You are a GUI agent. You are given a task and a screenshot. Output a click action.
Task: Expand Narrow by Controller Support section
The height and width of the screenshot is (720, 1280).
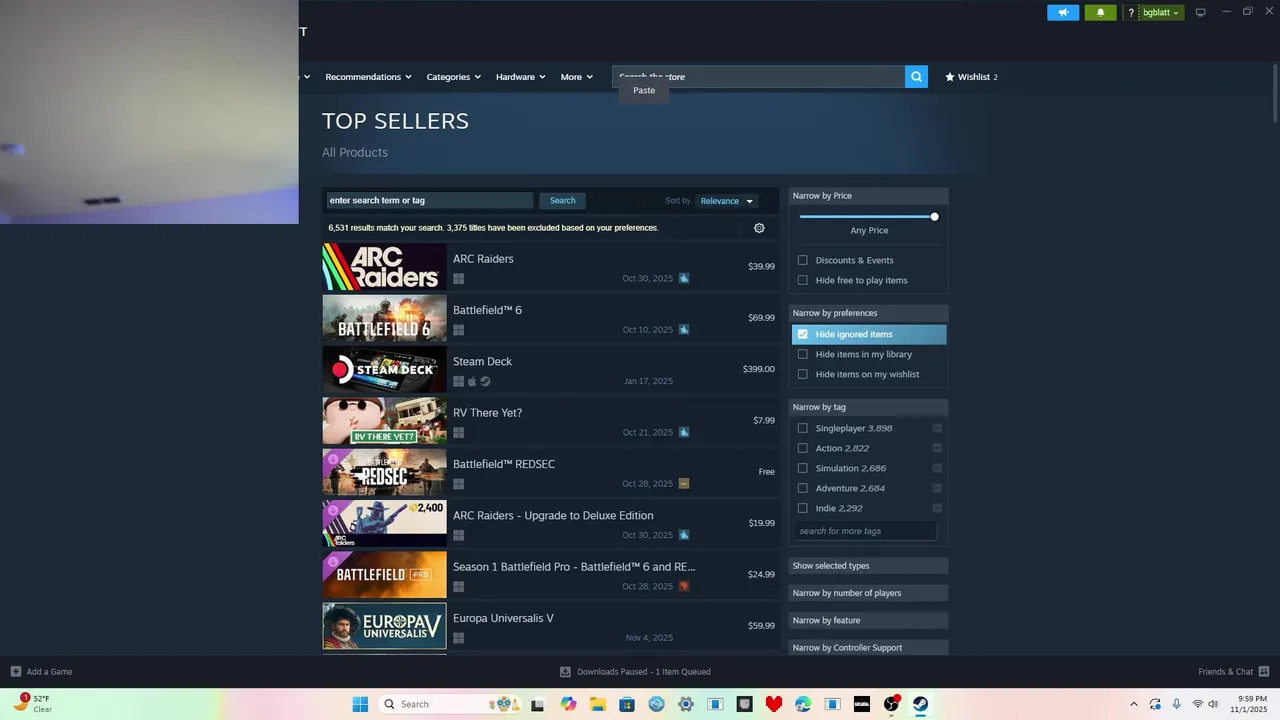[x=868, y=647]
